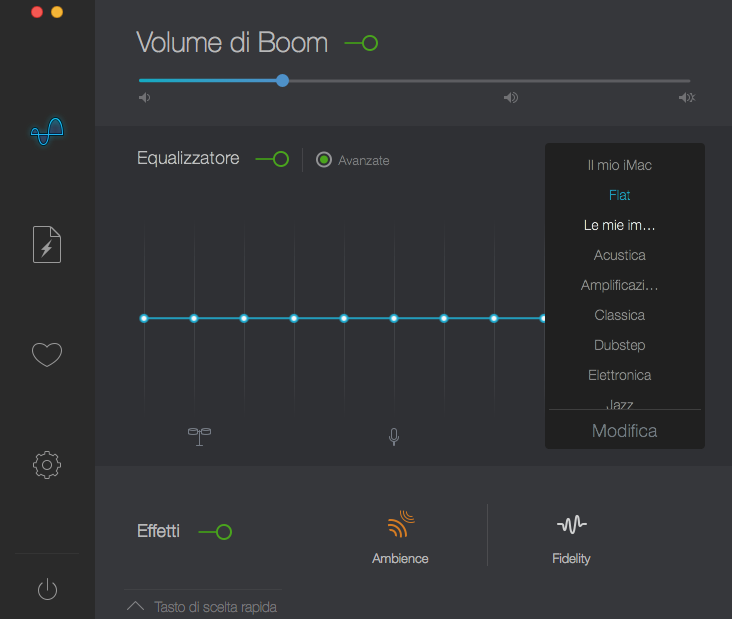Click the drums icon below equalizer
Viewport: 732px width, 619px height.
click(199, 436)
